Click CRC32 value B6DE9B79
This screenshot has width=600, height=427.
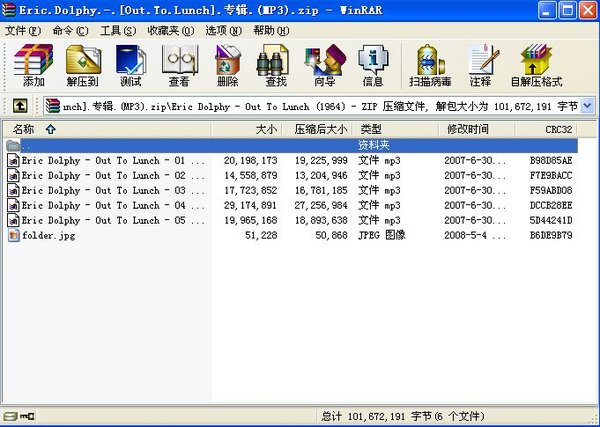pyautogui.click(x=551, y=235)
